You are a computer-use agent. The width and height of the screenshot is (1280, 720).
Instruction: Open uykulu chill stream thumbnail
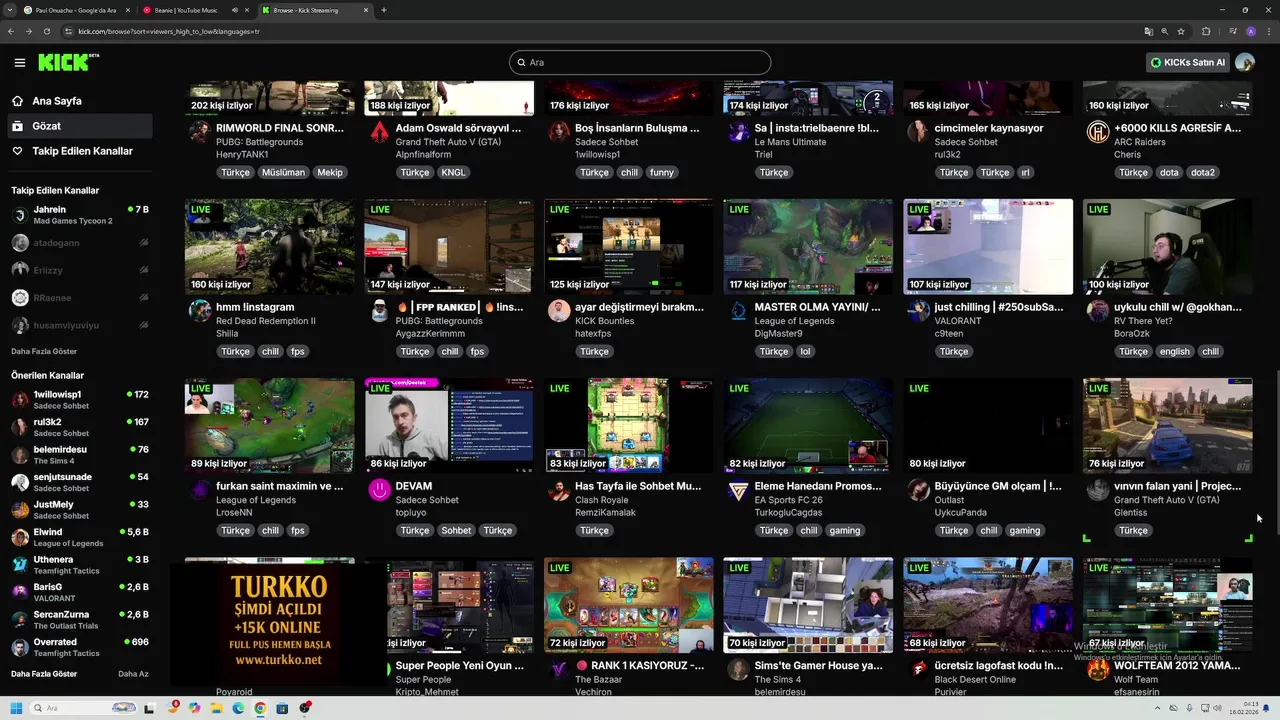1167,247
